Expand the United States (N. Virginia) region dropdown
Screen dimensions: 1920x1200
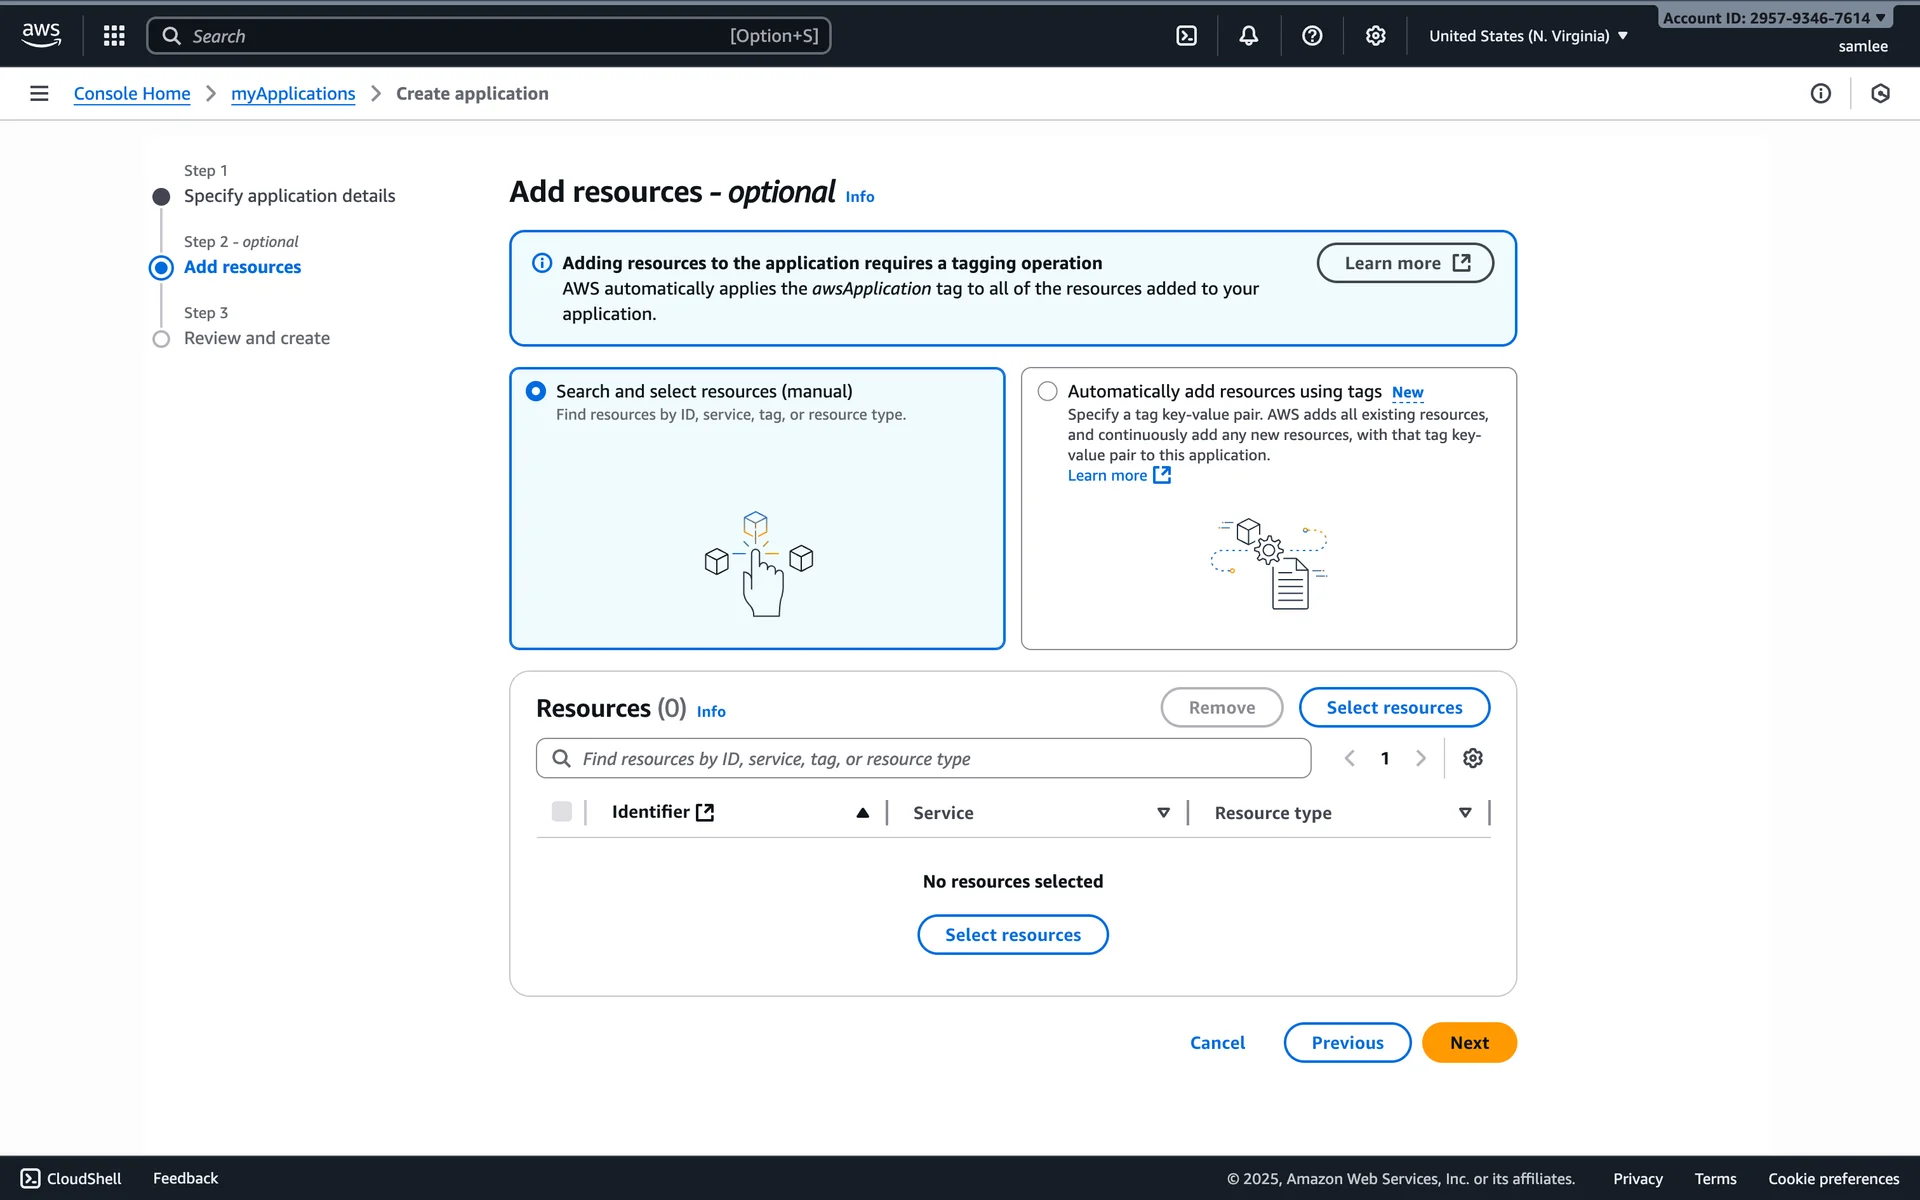[1528, 36]
